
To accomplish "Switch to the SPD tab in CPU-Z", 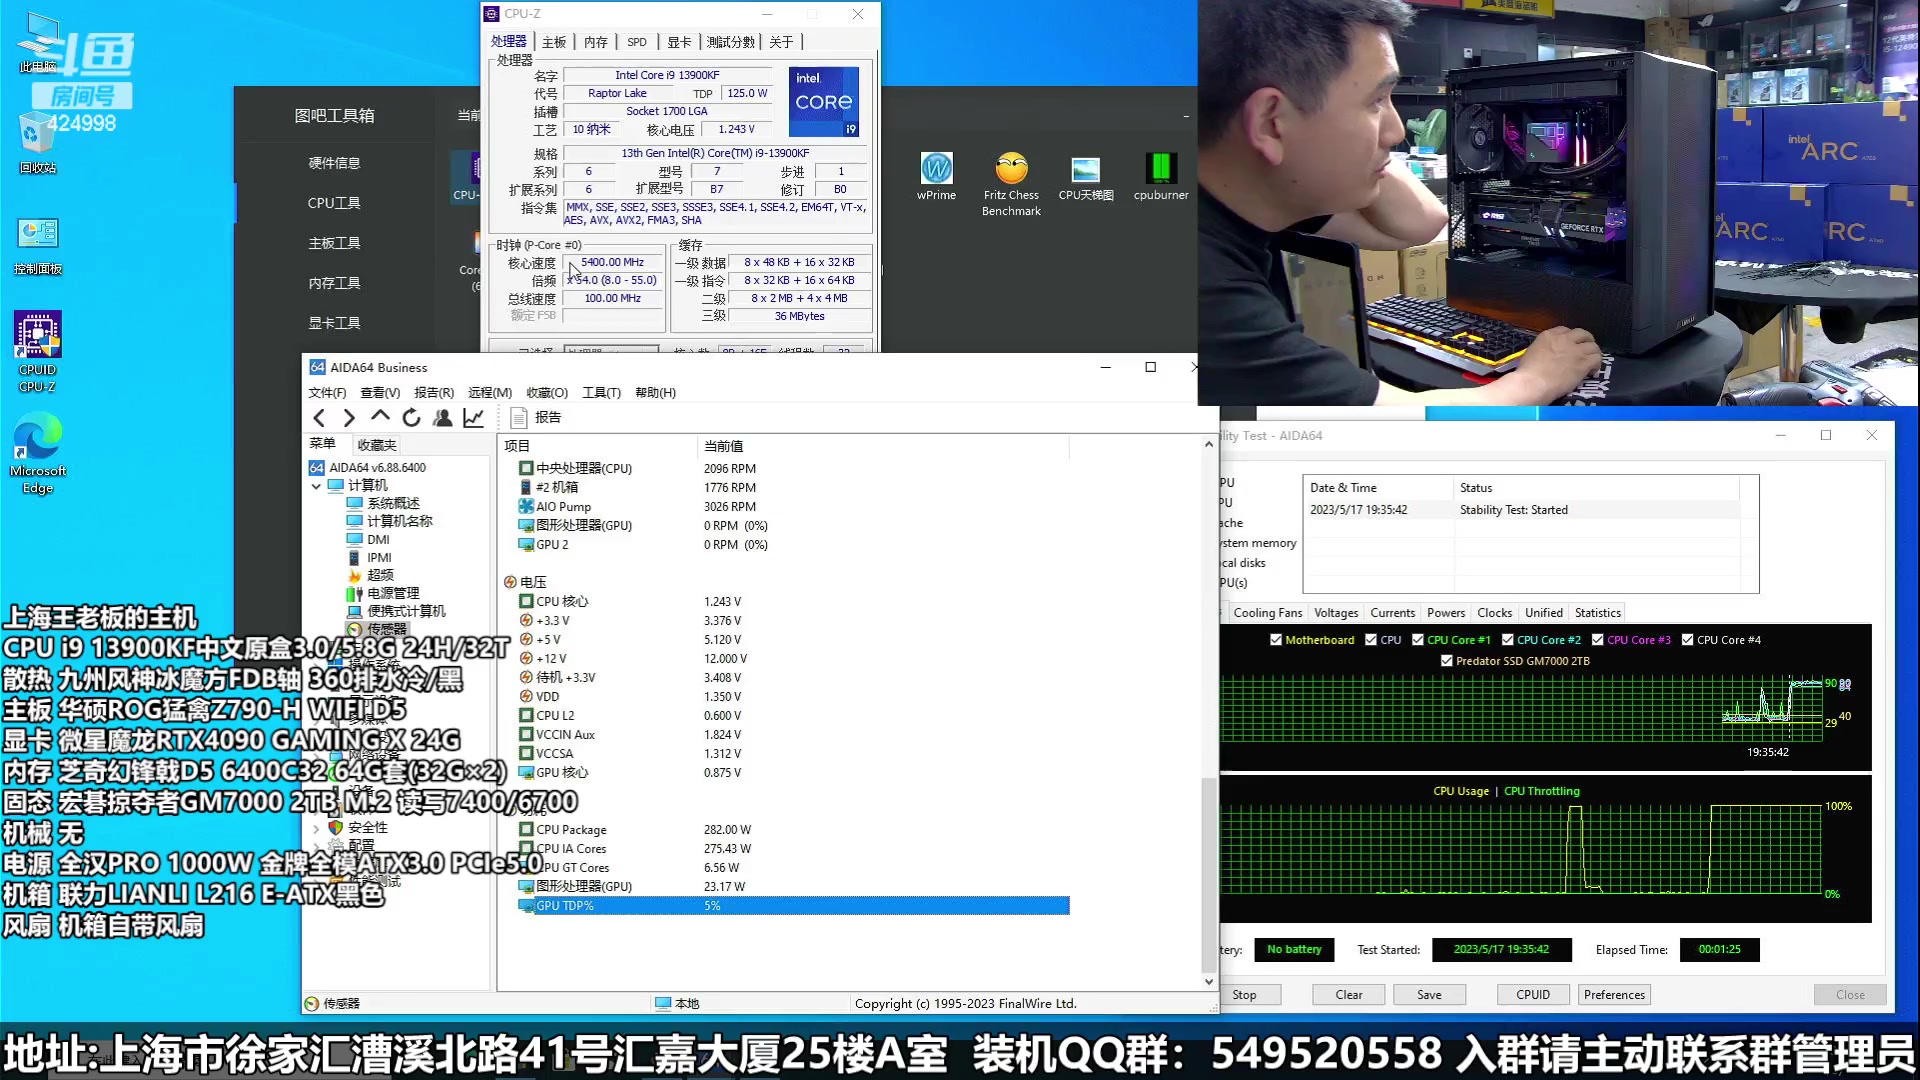I will pyautogui.click(x=637, y=42).
